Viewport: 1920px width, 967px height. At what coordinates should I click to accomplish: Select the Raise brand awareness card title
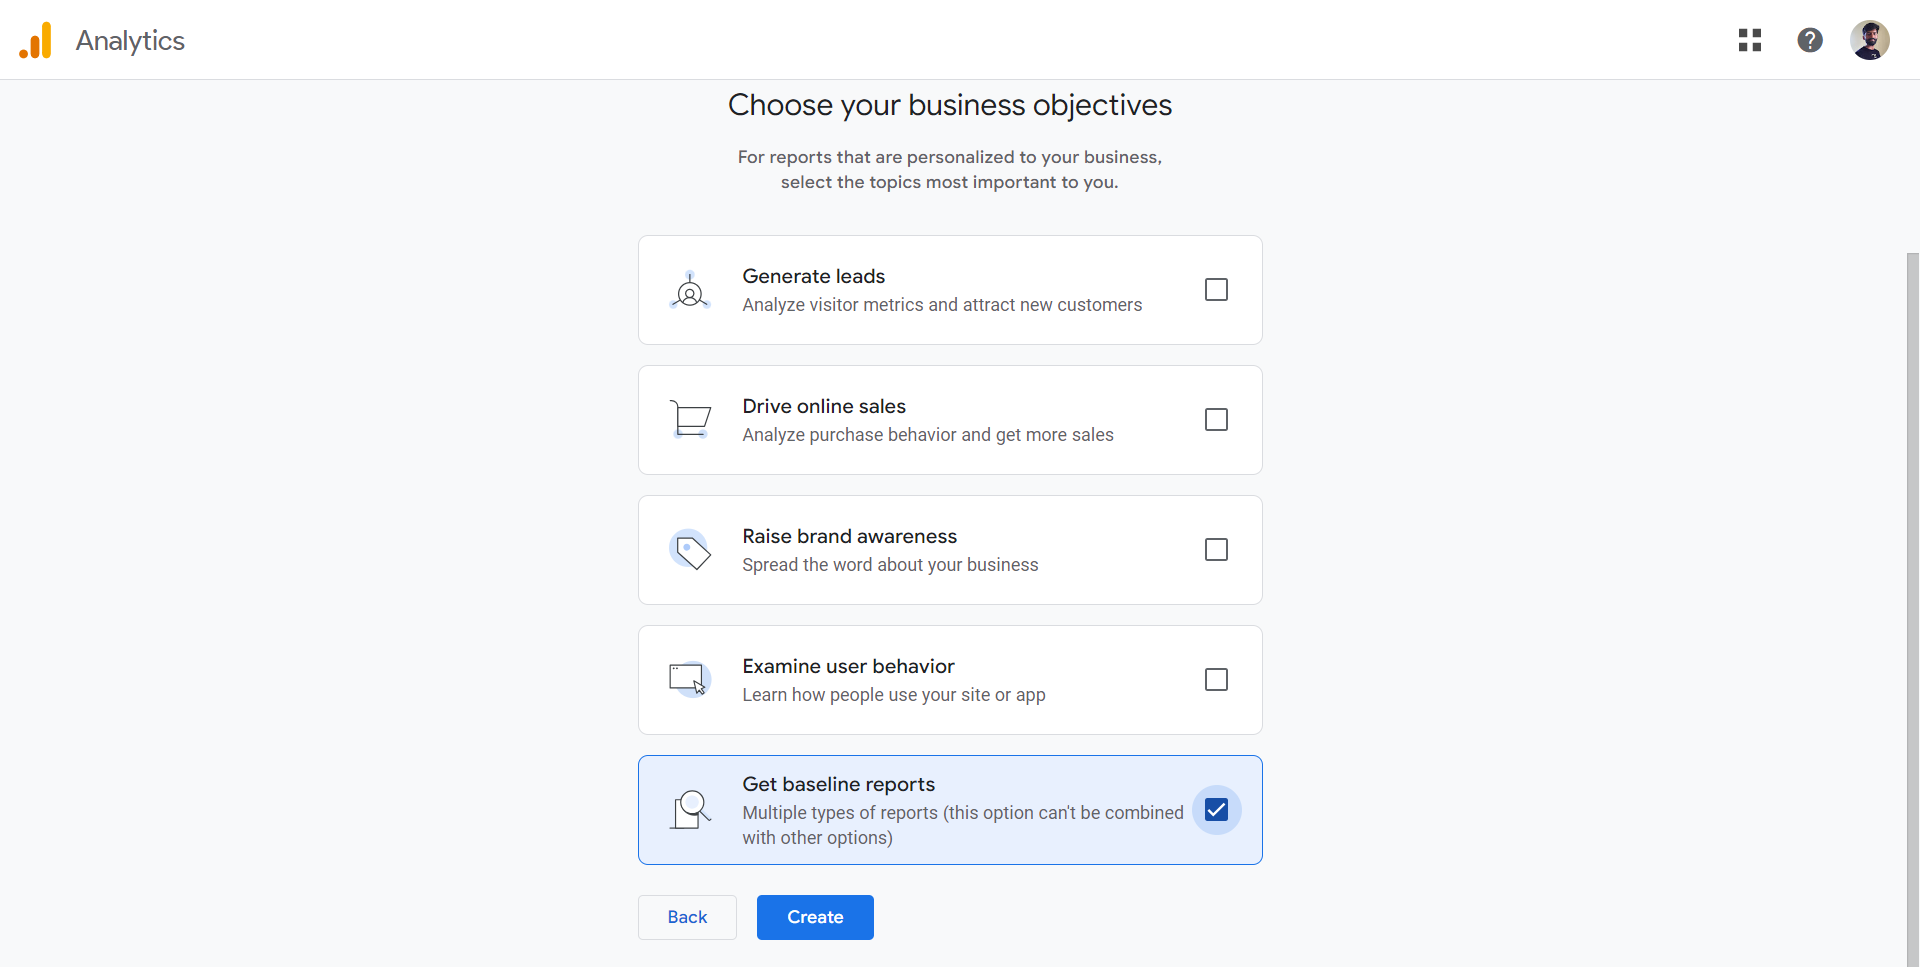[x=849, y=536]
